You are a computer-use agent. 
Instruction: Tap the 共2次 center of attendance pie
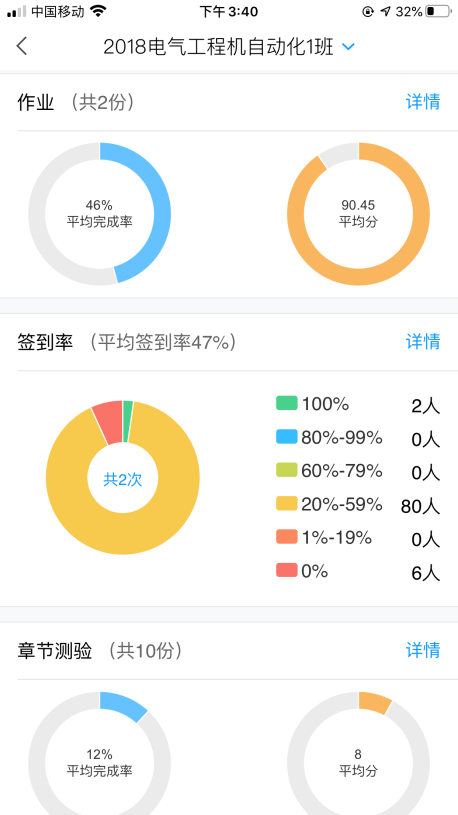(123, 479)
